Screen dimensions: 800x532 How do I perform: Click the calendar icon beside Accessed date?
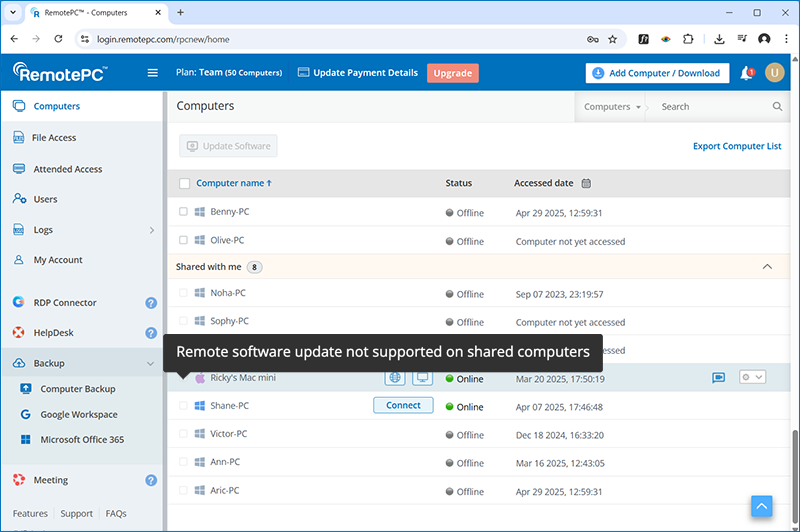[x=586, y=184]
